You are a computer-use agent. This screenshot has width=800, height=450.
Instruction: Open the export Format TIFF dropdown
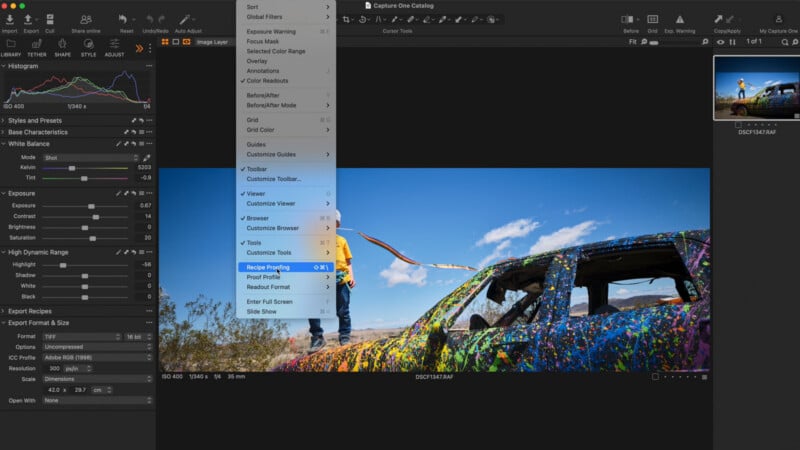coord(82,337)
